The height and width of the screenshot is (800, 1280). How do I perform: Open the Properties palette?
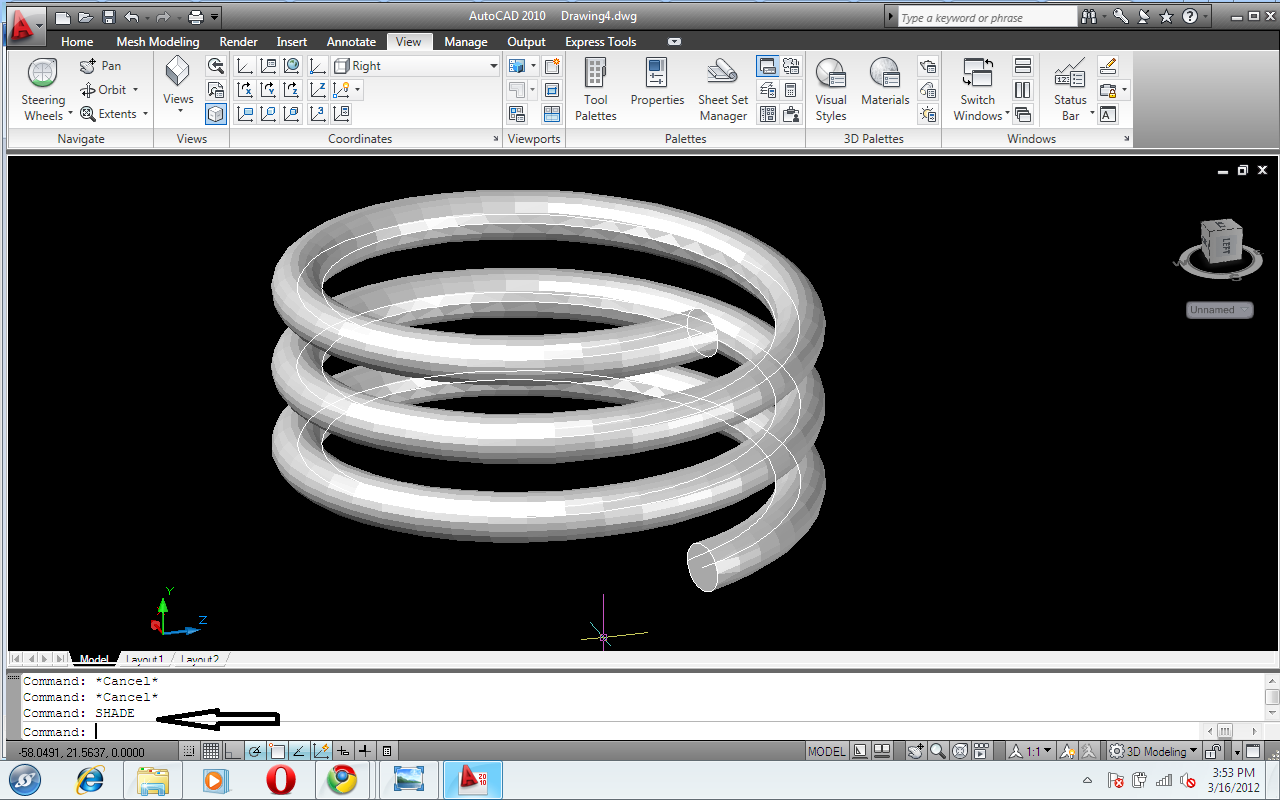[657, 88]
